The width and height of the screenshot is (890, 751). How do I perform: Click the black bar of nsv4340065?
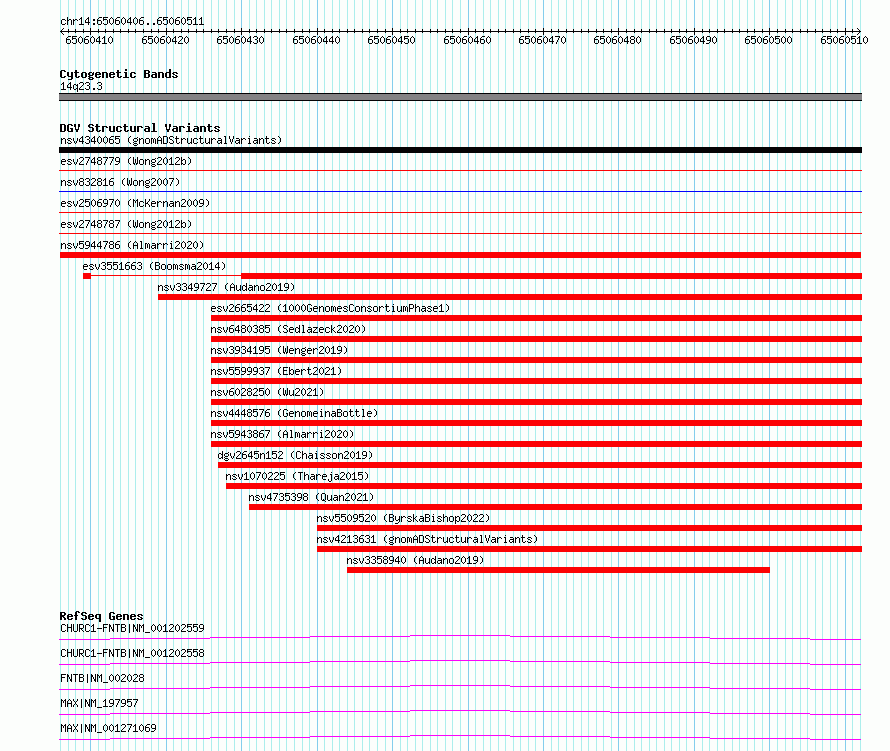click(x=460, y=150)
